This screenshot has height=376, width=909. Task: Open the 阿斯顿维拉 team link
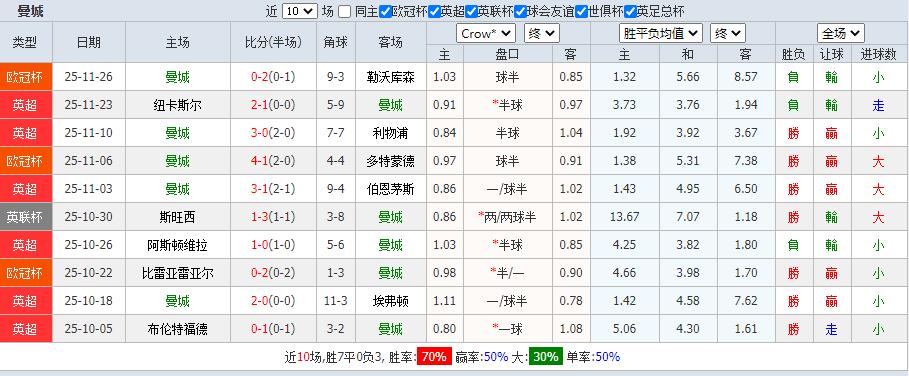pos(177,245)
